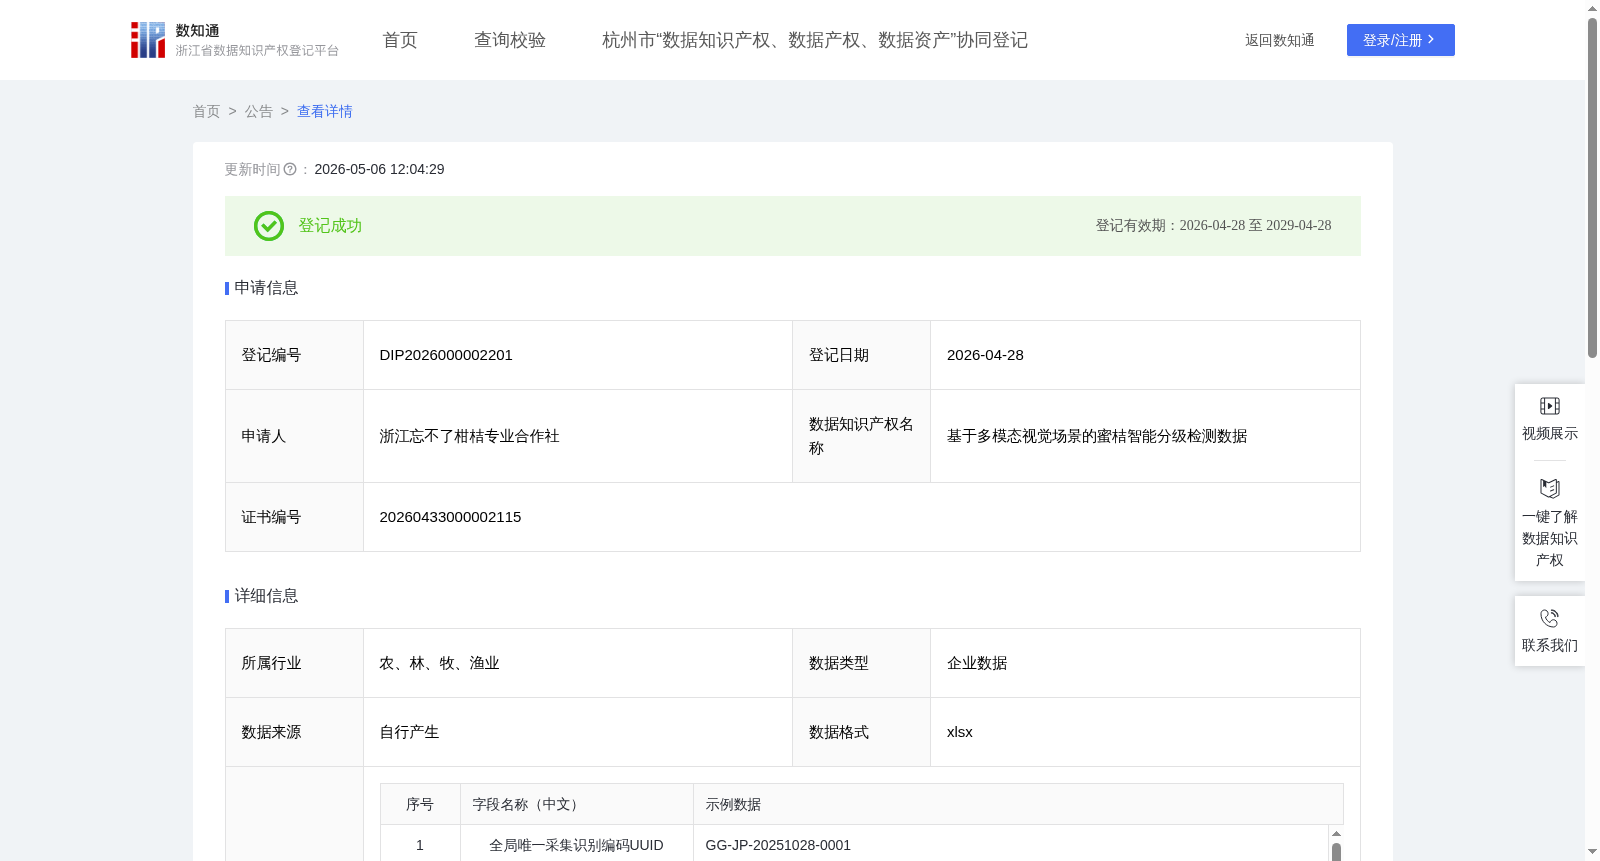Select data format value xlsx
The width and height of the screenshot is (1600, 861).
point(960,732)
